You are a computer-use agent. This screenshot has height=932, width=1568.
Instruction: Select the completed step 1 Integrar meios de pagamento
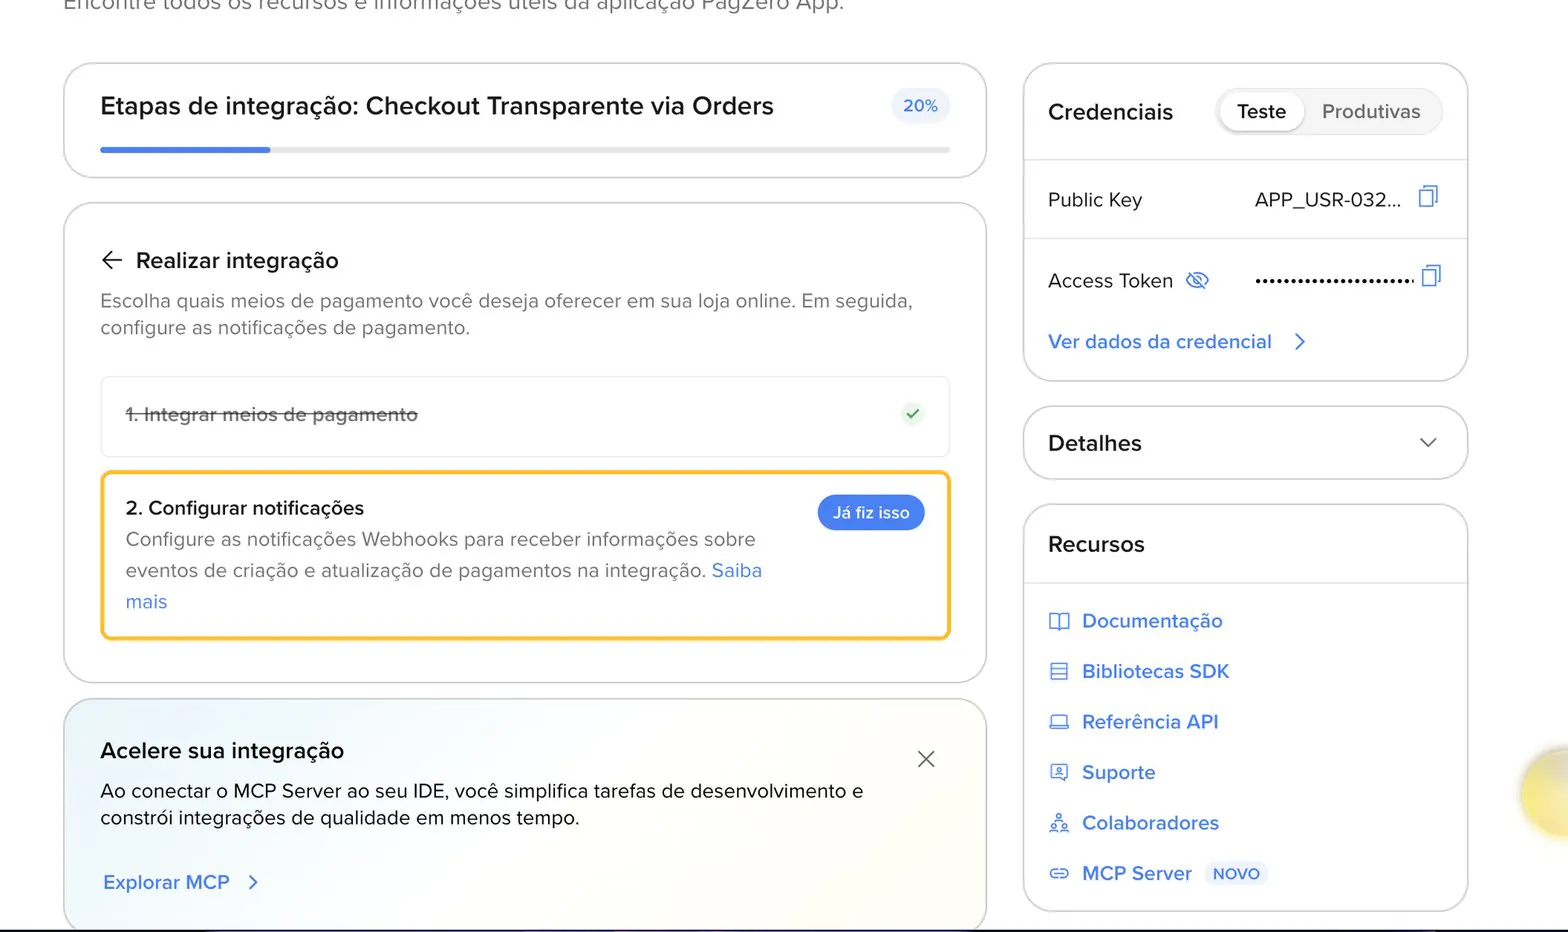click(x=525, y=416)
